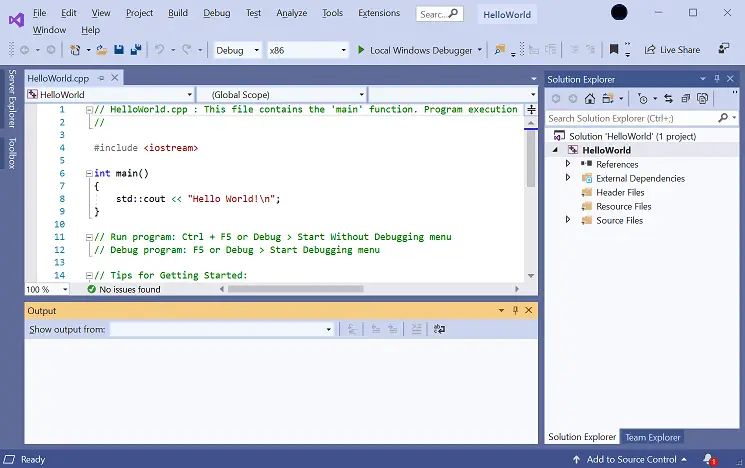Collapse the main() function code block
Screen dimensions: 745x468
(89, 173)
